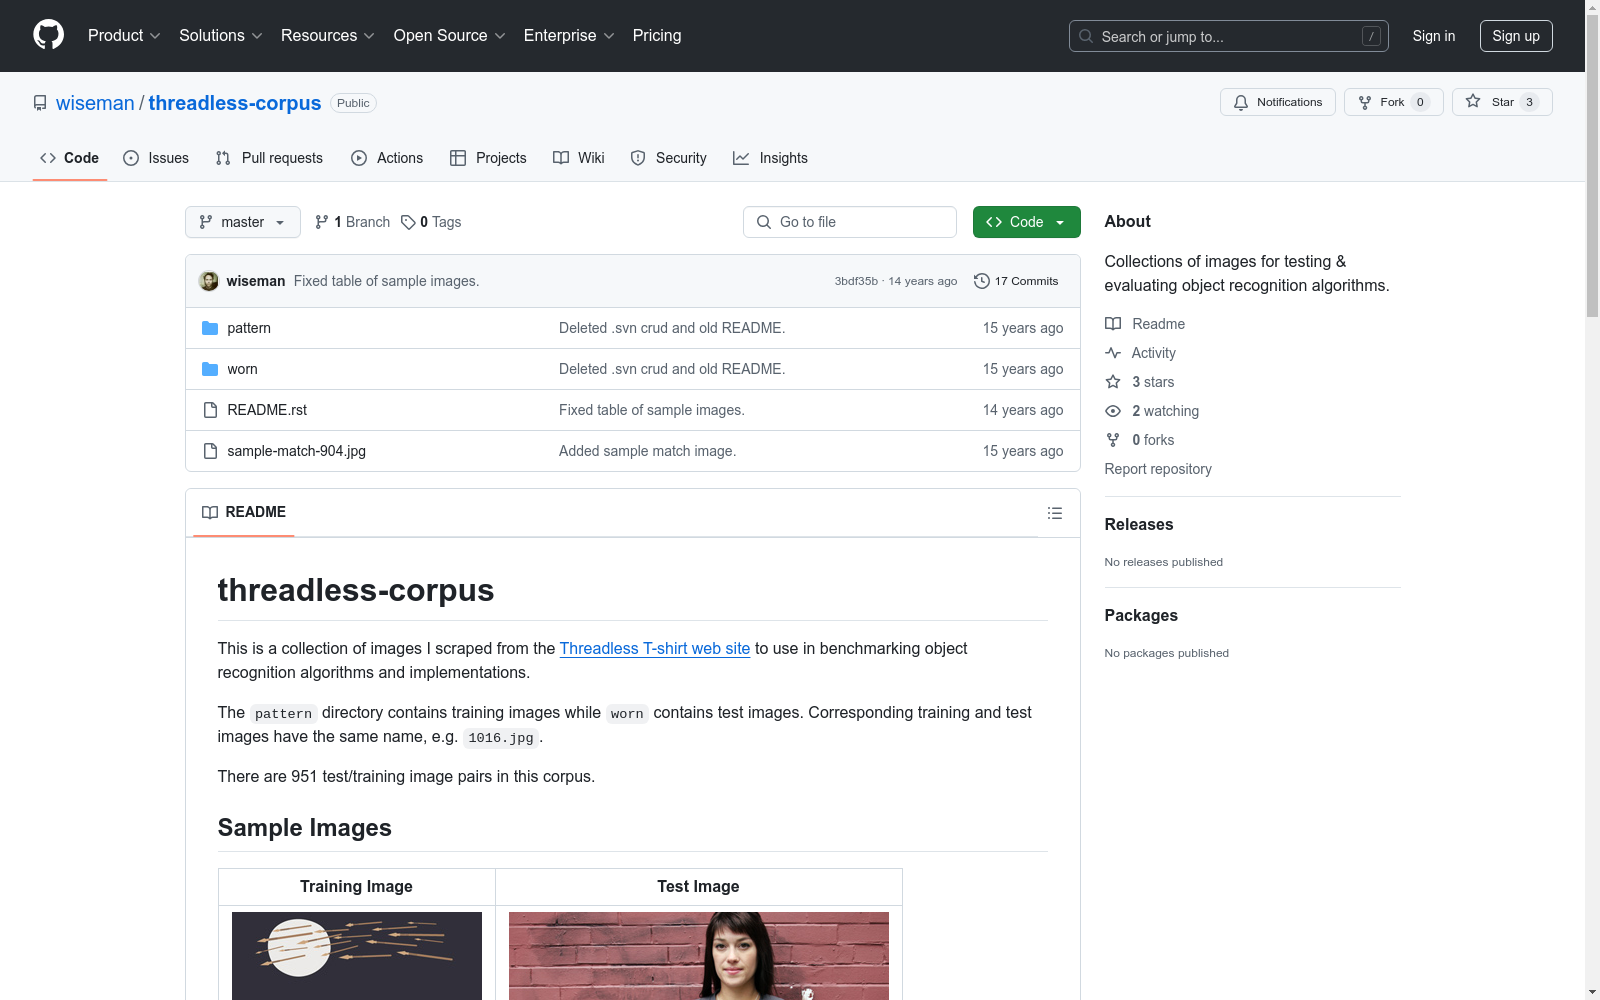The width and height of the screenshot is (1600, 1000).
Task: Click the GitHub logo icon
Action: coord(48,35)
